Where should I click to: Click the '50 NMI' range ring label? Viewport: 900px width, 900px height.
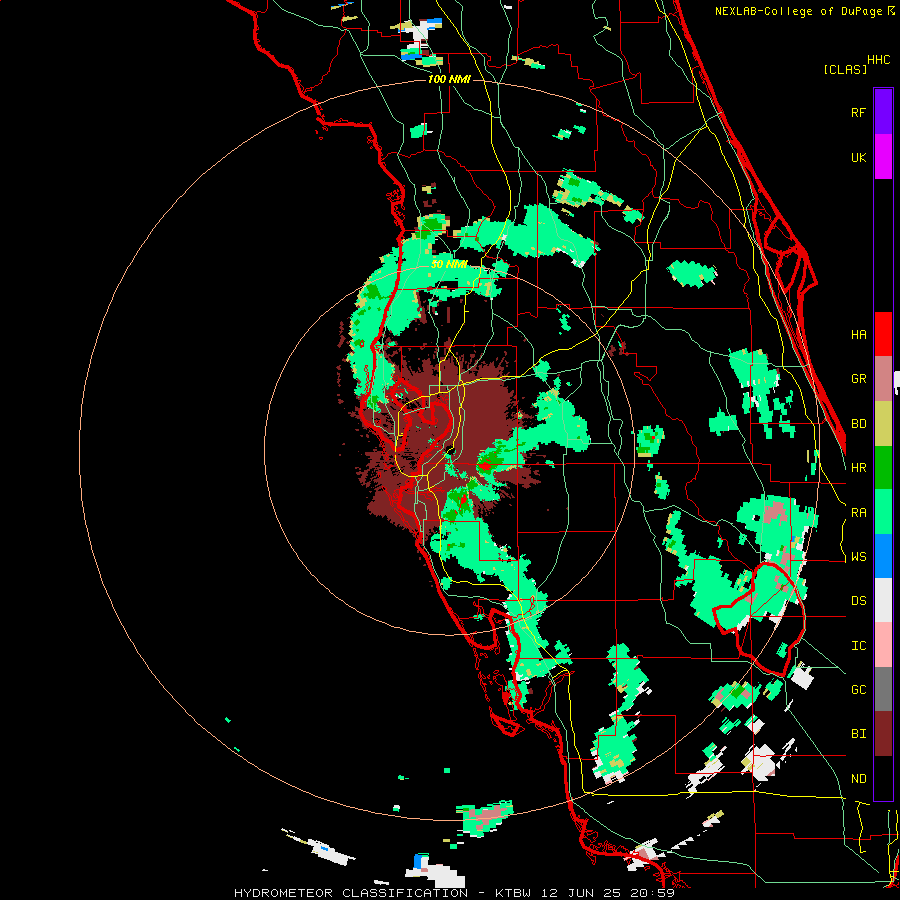[449, 265]
